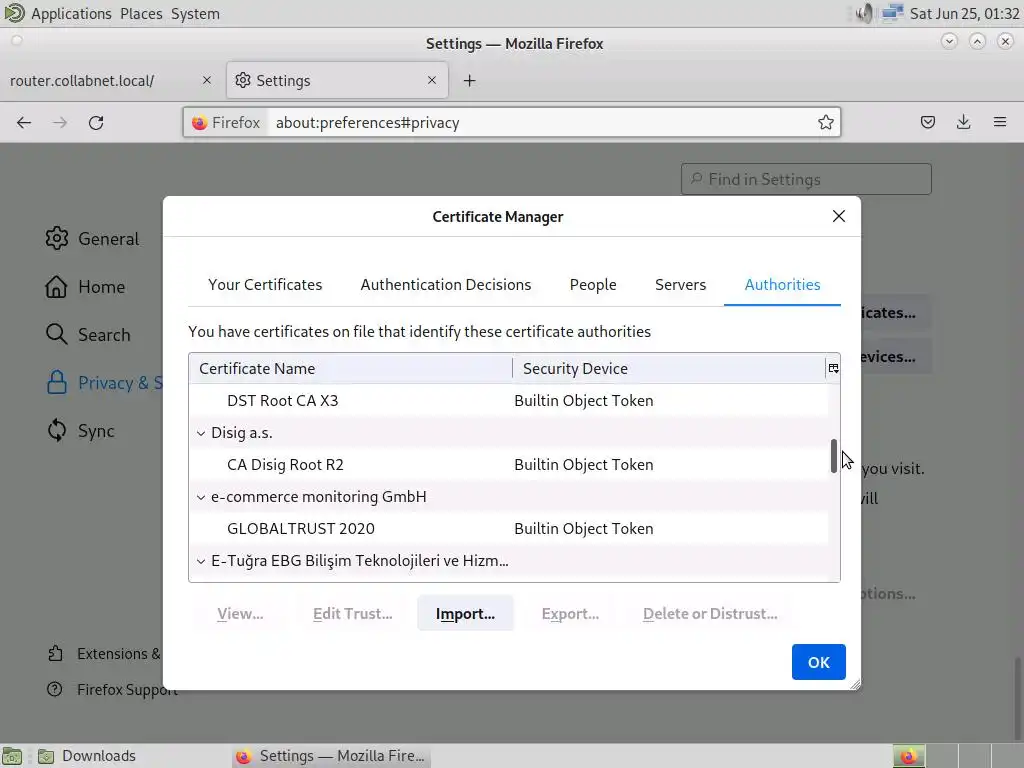The height and width of the screenshot is (768, 1024).
Task: Open the Pocket save icon
Action: (927, 122)
